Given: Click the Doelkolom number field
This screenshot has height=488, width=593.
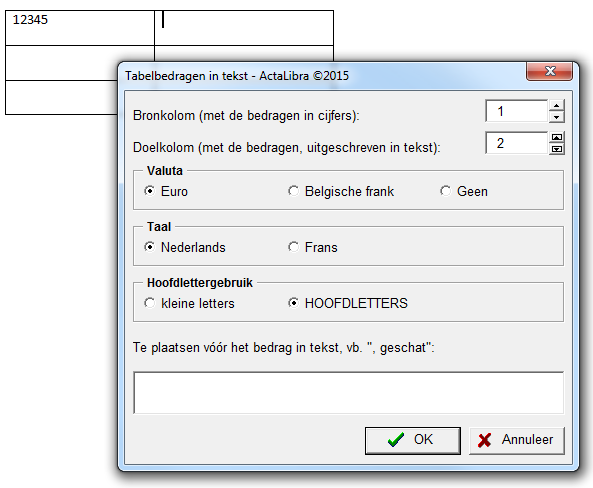Looking at the screenshot, I should point(517,143).
